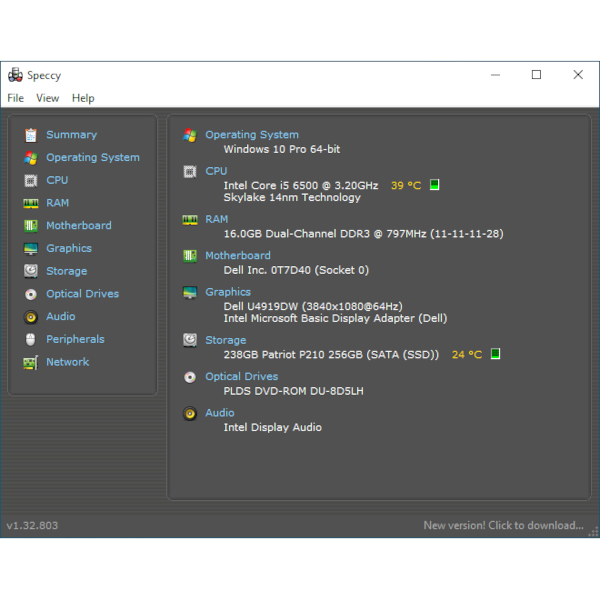Screen dimensions: 600x600
Task: Click the Graphics monitor icon in summary pane
Action: (x=190, y=292)
